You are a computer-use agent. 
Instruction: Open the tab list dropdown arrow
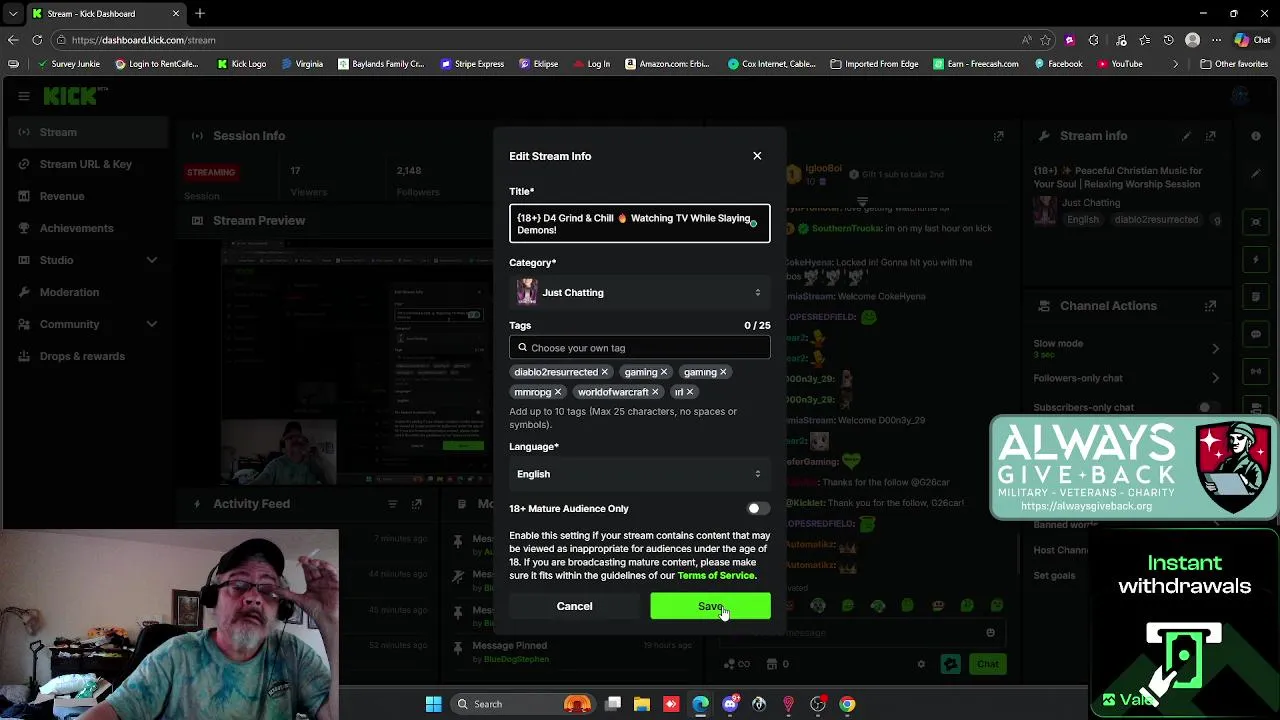(x=13, y=14)
